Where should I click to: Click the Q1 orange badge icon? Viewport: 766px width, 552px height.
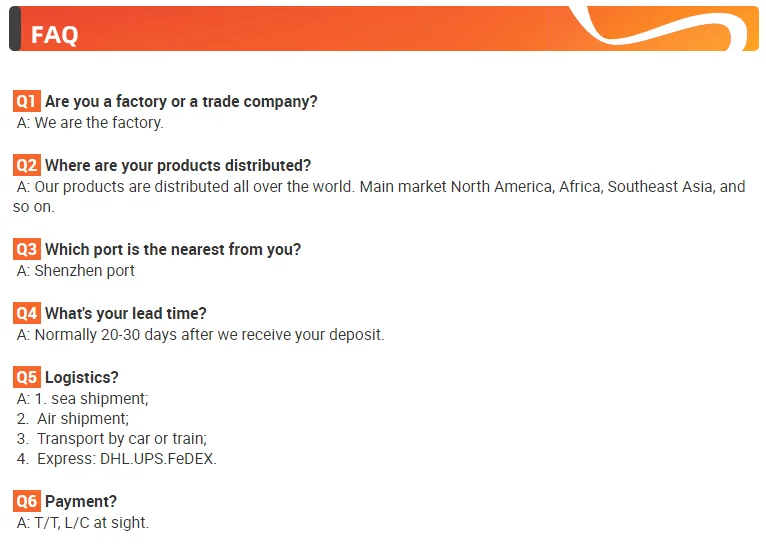[x=26, y=101]
